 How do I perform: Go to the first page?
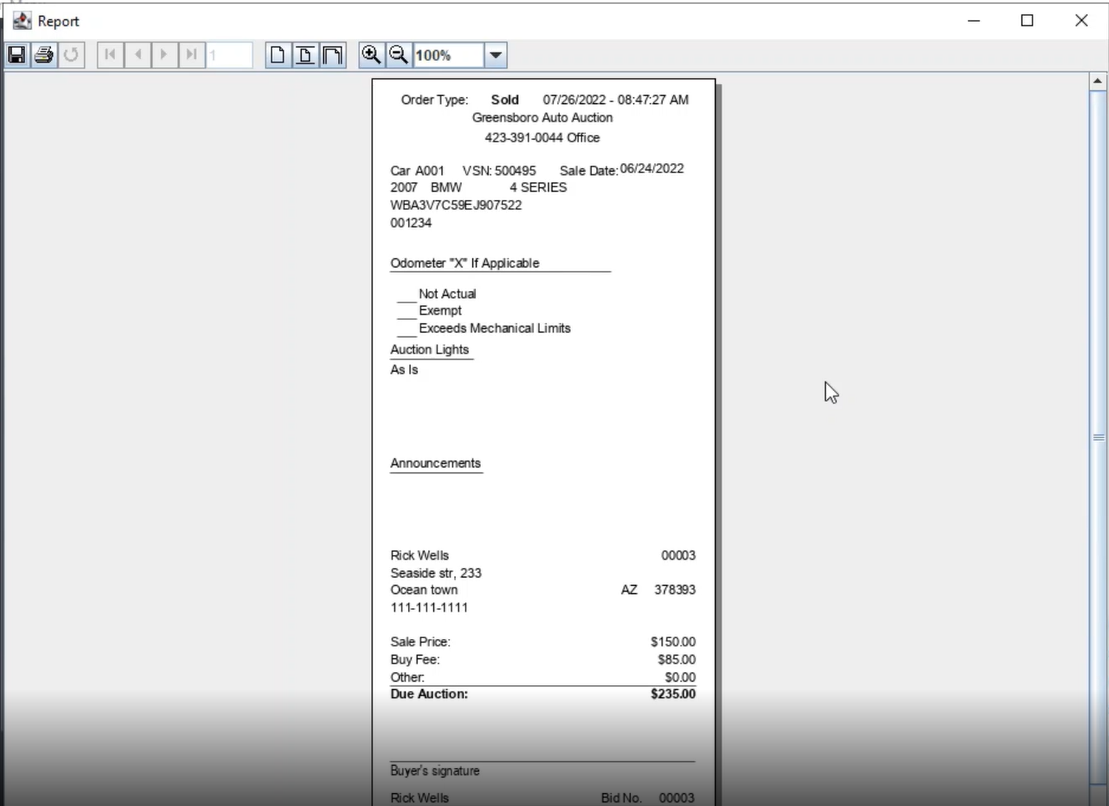click(110, 55)
